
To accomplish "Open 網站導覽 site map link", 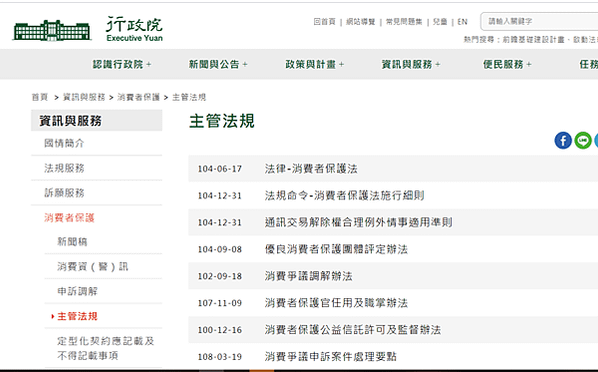I will (x=360, y=22).
